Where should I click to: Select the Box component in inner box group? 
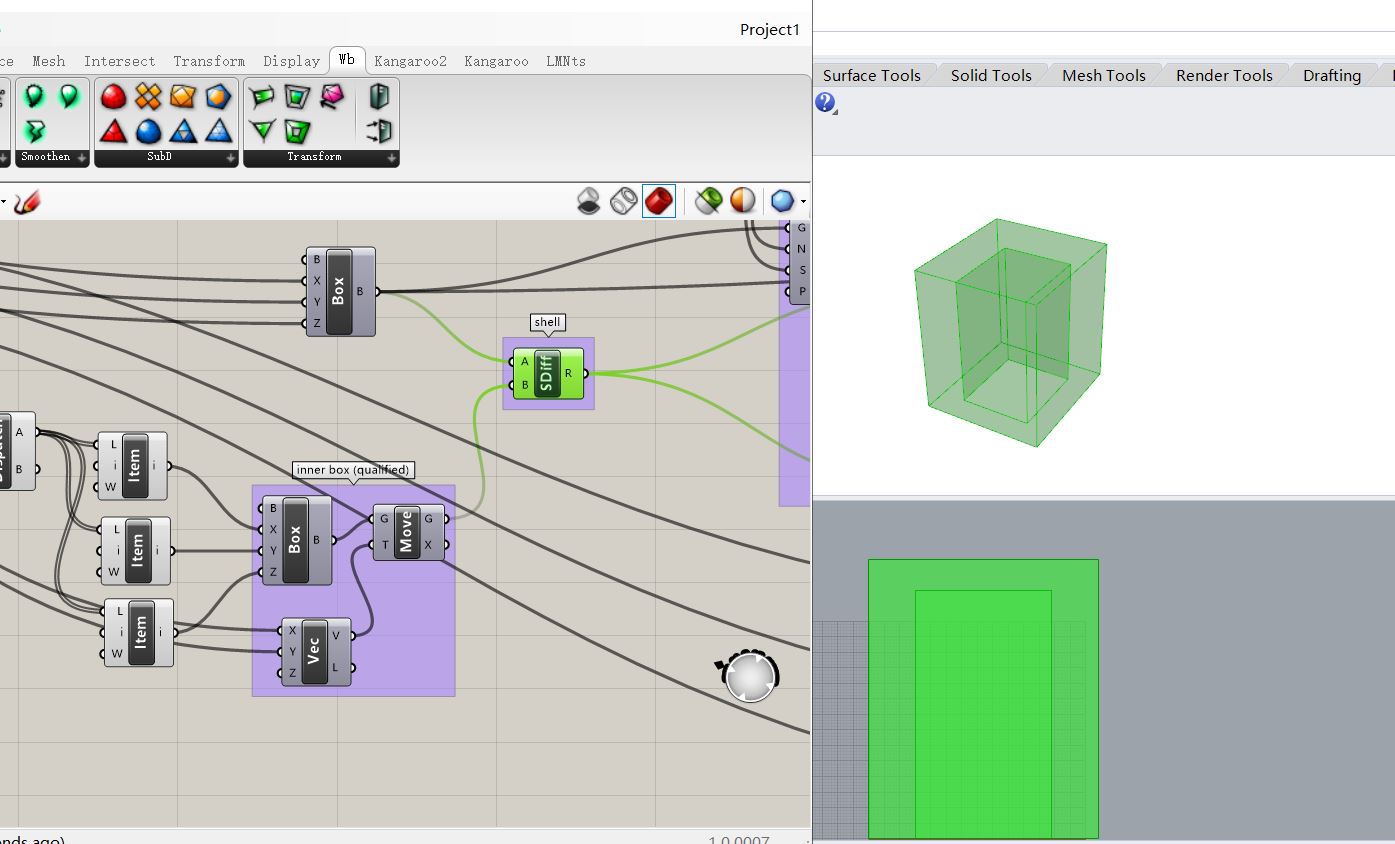[295, 540]
